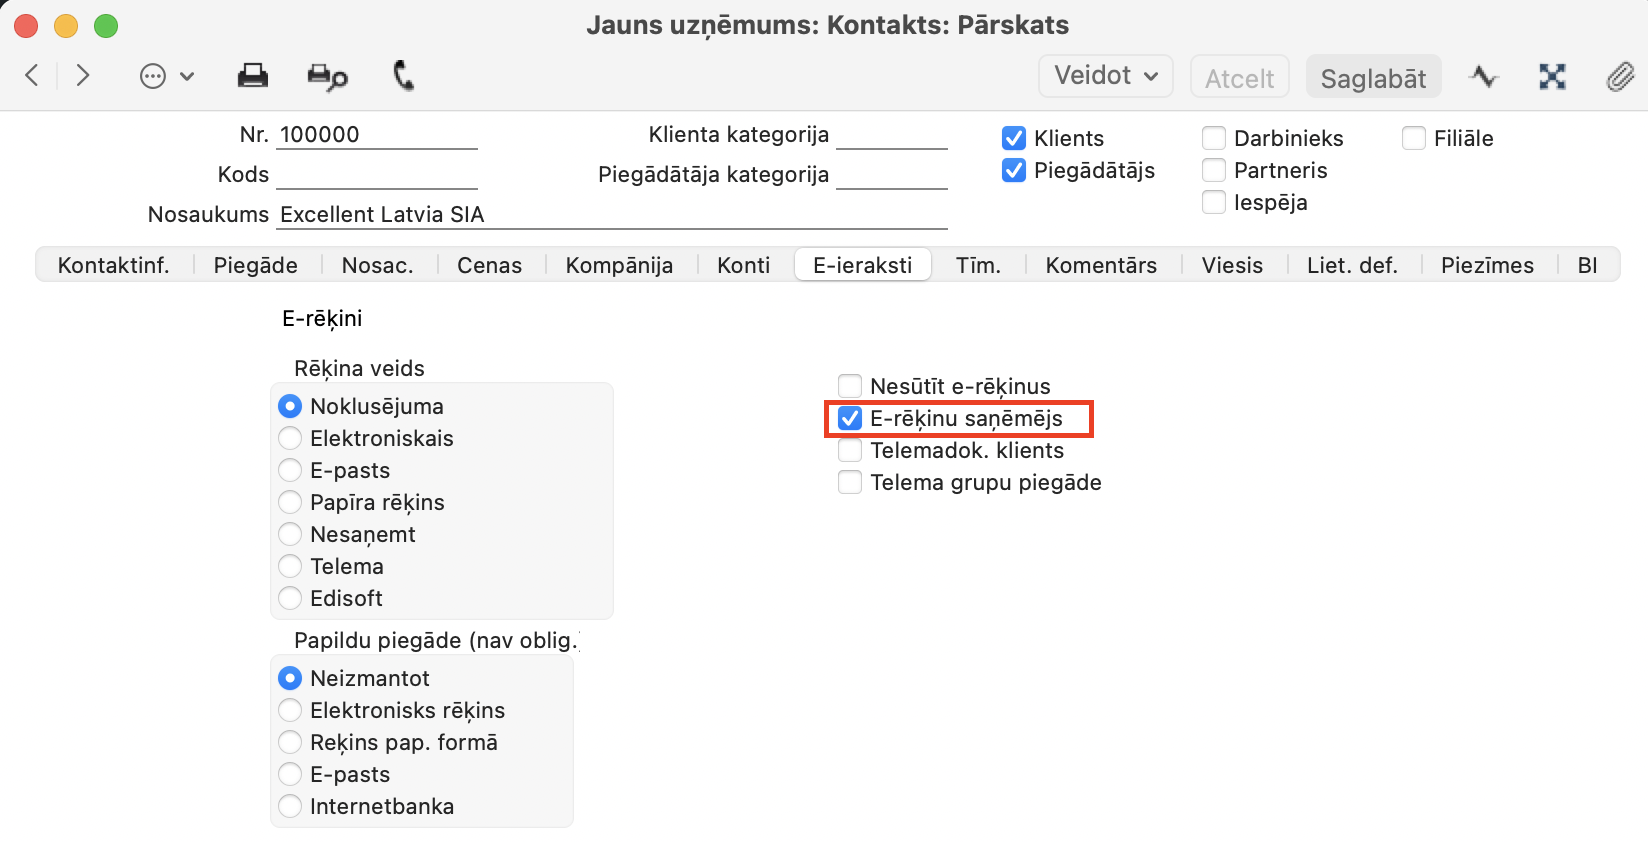Switch to the Kontaktinf. tab
Image resolution: width=1648 pixels, height=842 pixels.
(113, 265)
